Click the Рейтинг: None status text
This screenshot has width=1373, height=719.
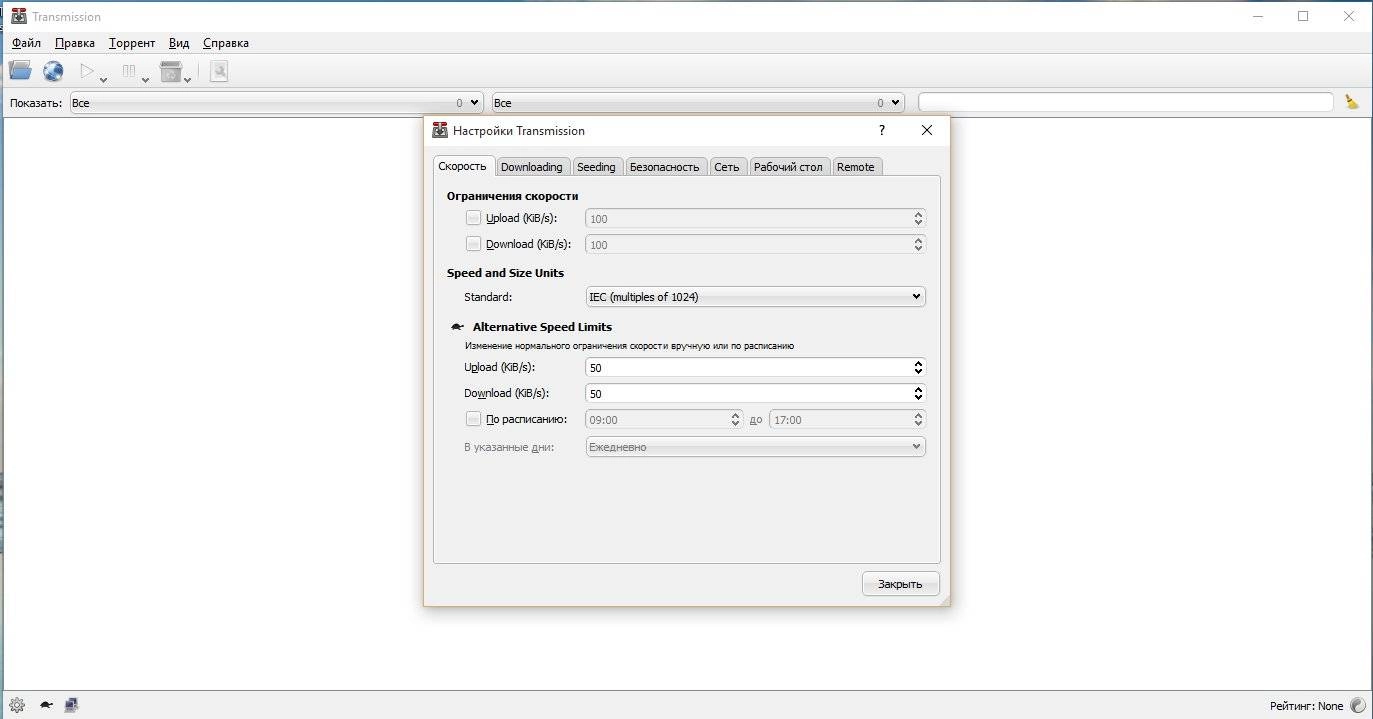(x=1306, y=706)
